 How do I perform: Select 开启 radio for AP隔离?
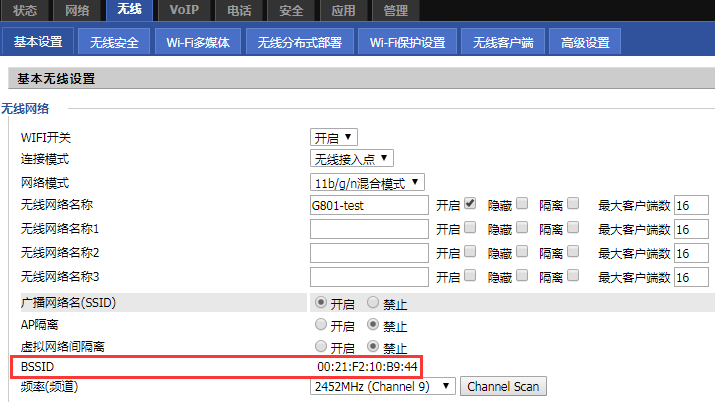click(321, 325)
